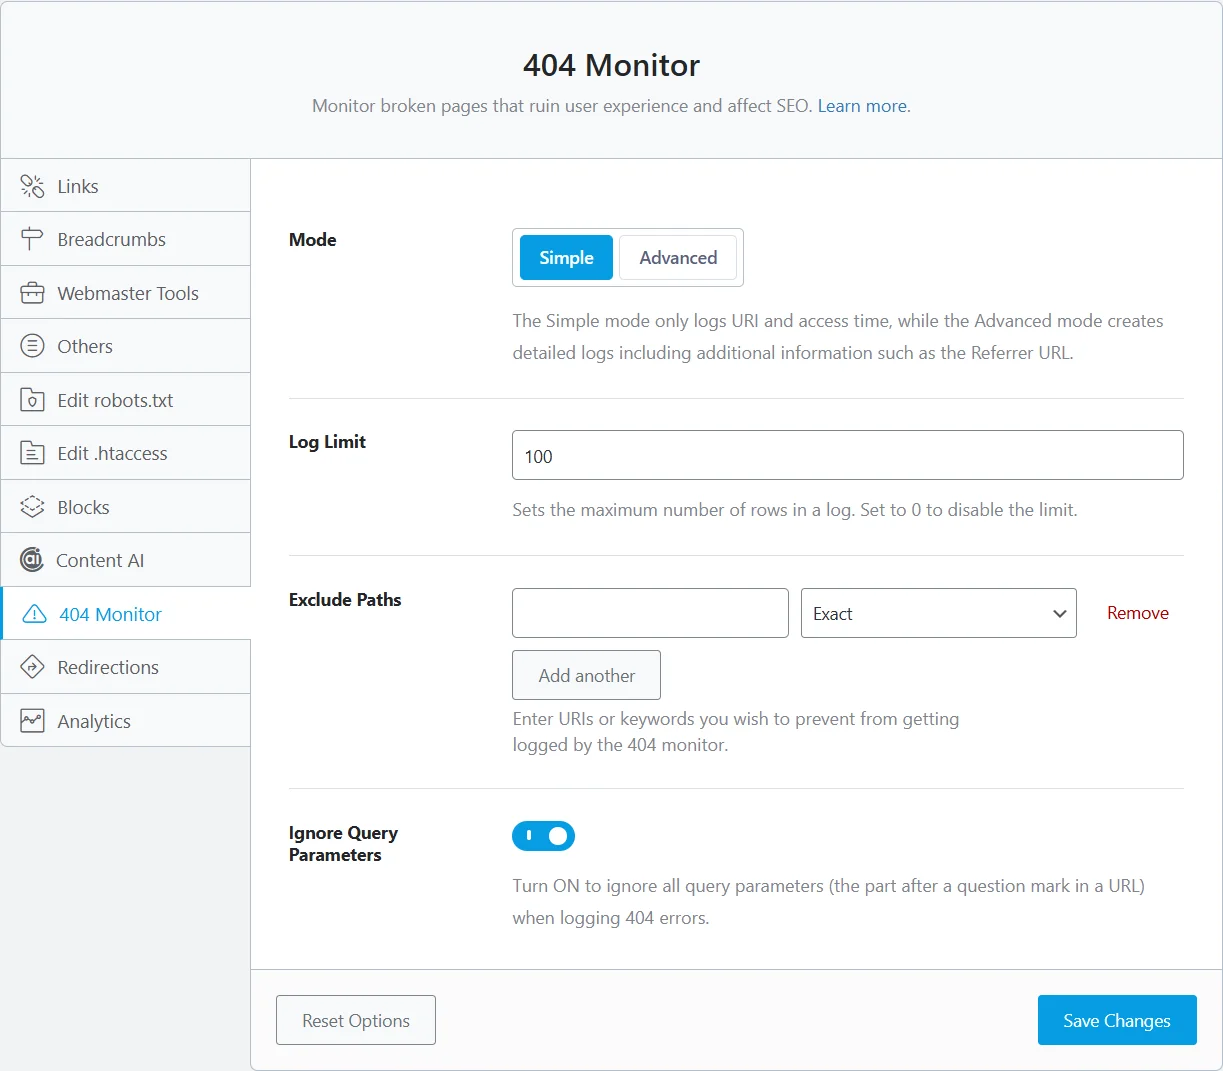
Task: Click Save Changes button
Action: point(1117,1020)
